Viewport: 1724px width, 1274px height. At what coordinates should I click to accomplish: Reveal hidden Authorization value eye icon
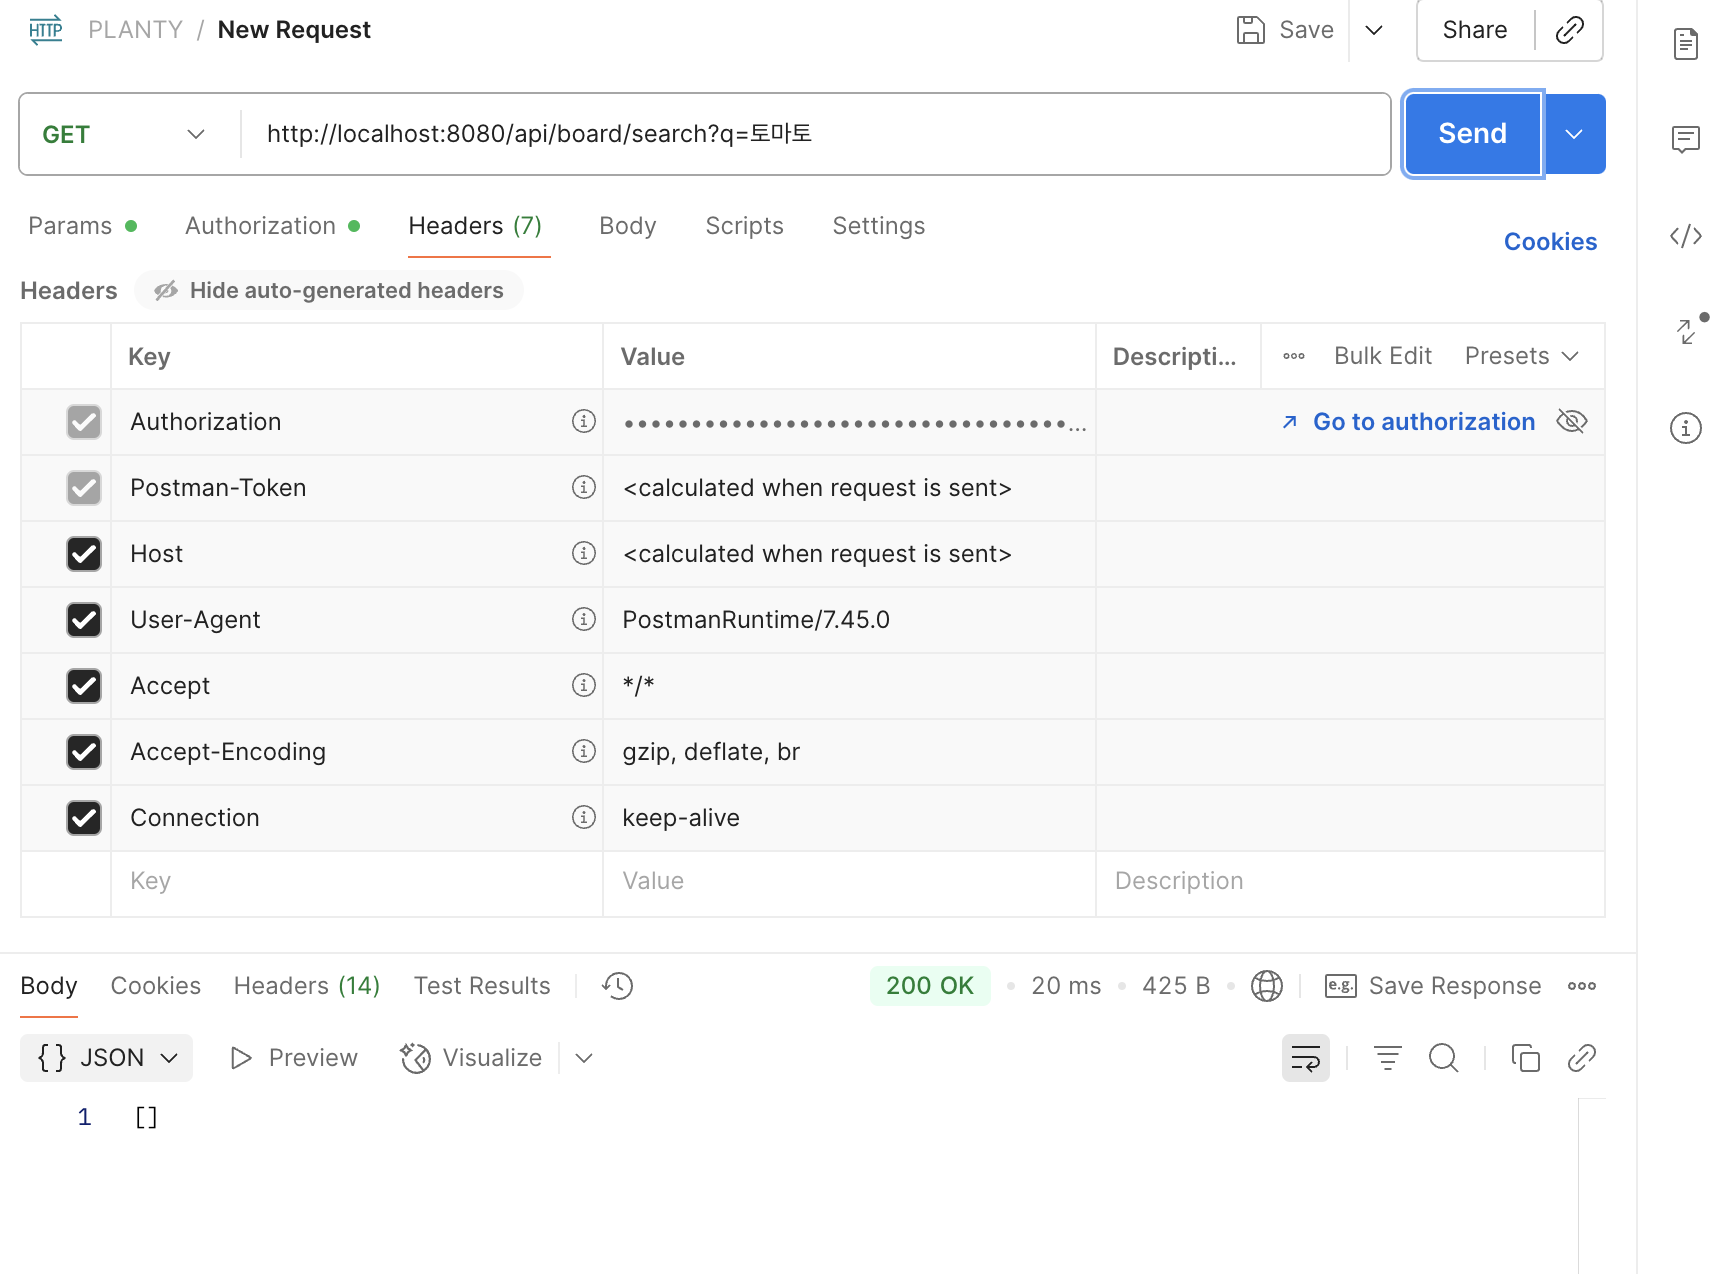[1572, 421]
